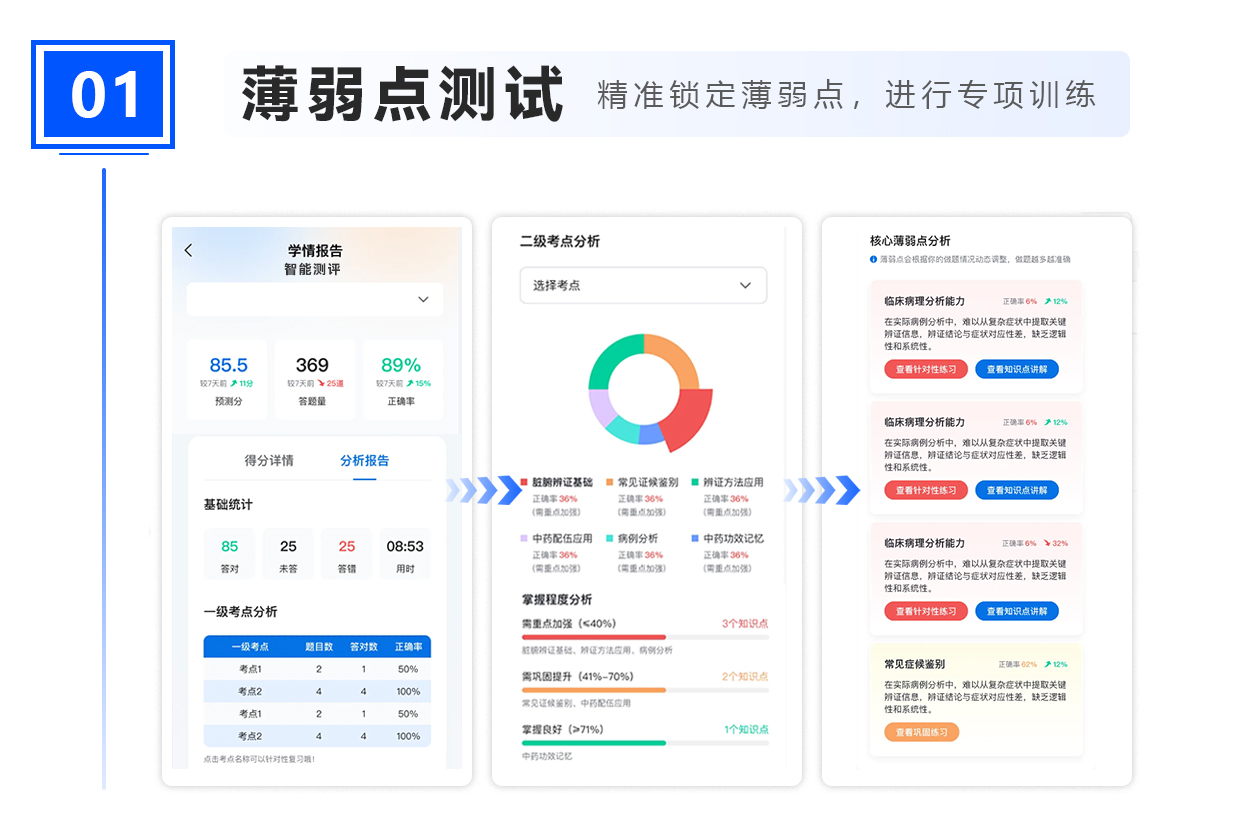Image resolution: width=1242 pixels, height=839 pixels.
Task: Click the purple 中药配伍应用 legend square
Action: tap(524, 538)
